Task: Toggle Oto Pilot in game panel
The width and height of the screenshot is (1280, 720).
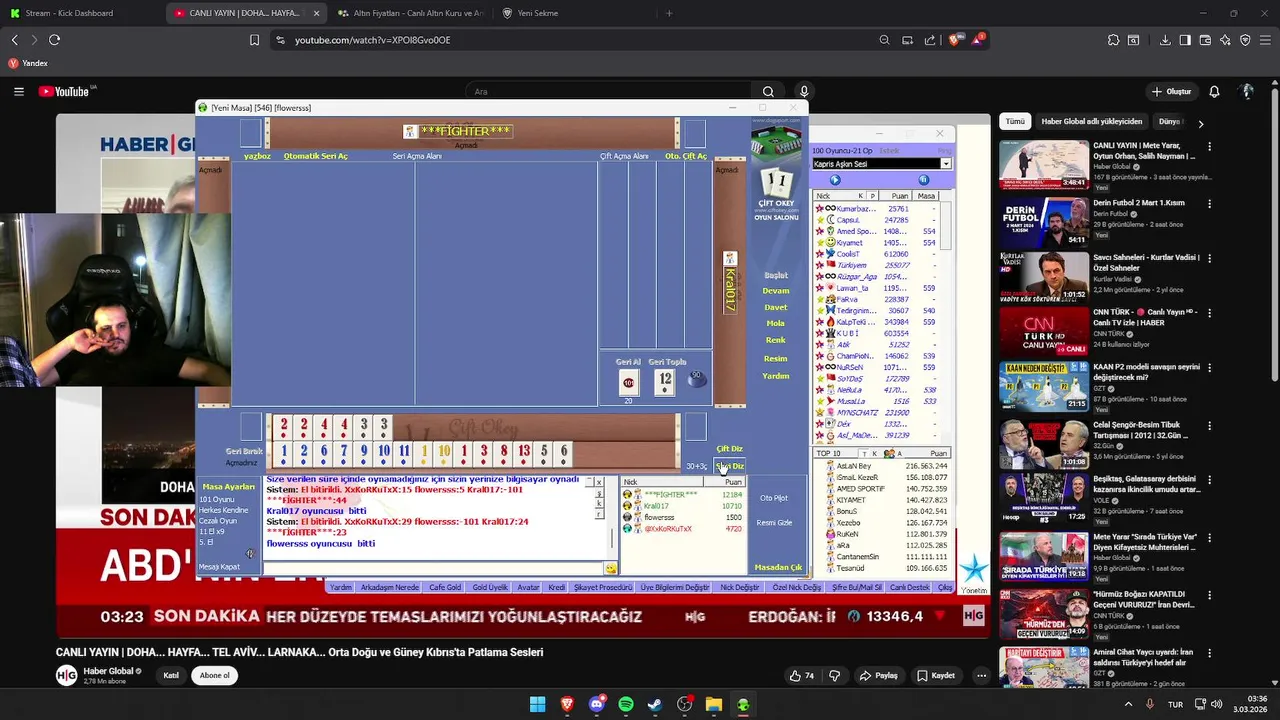Action: coord(774,498)
